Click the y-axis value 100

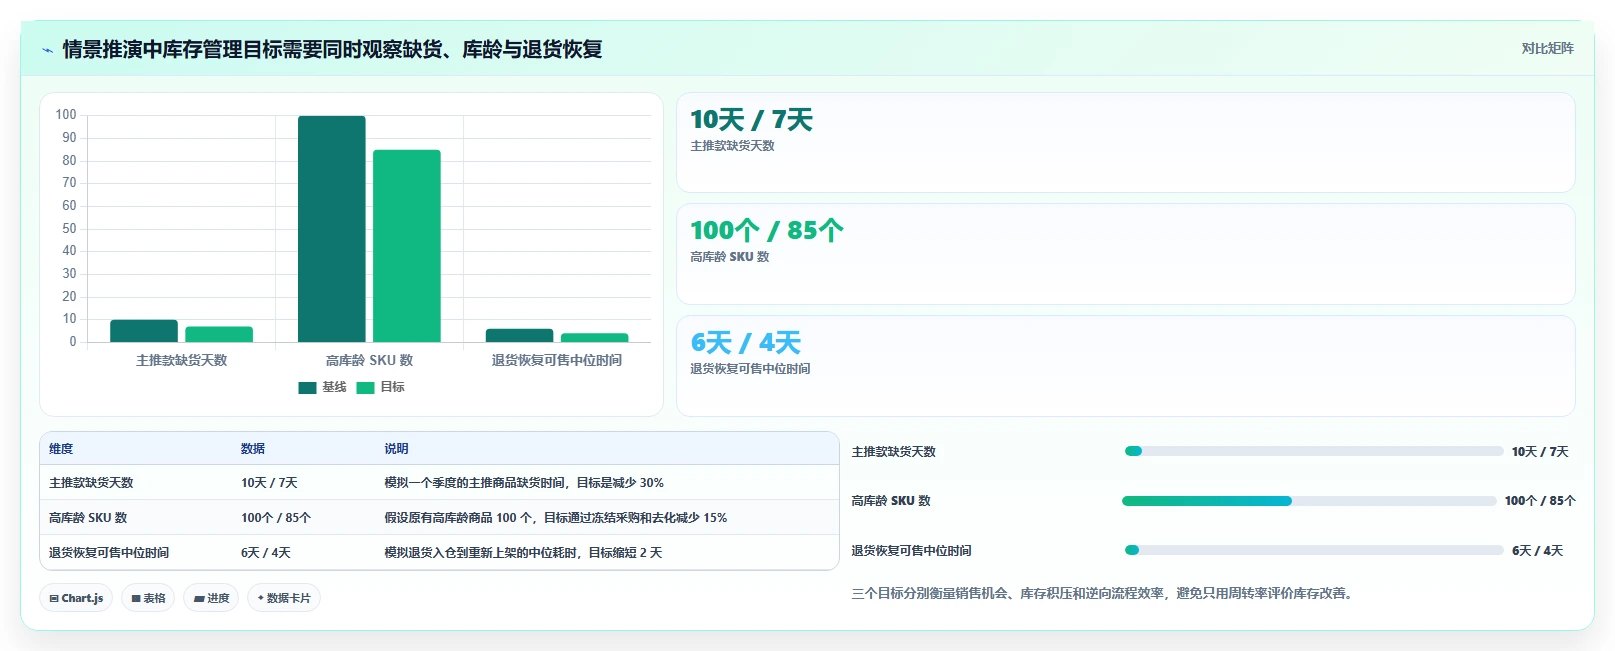point(66,115)
